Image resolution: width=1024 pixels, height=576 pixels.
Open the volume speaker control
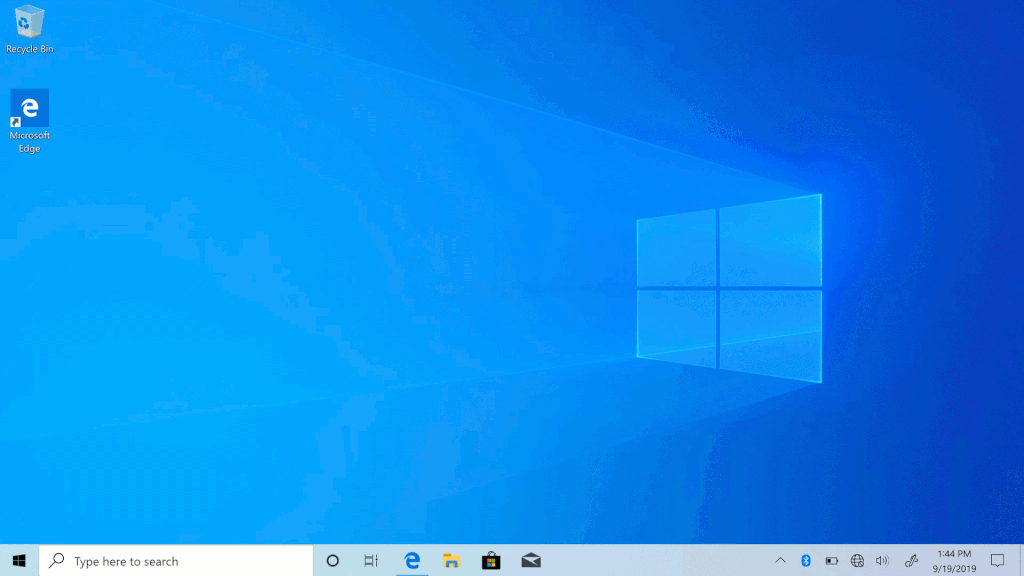tap(882, 561)
